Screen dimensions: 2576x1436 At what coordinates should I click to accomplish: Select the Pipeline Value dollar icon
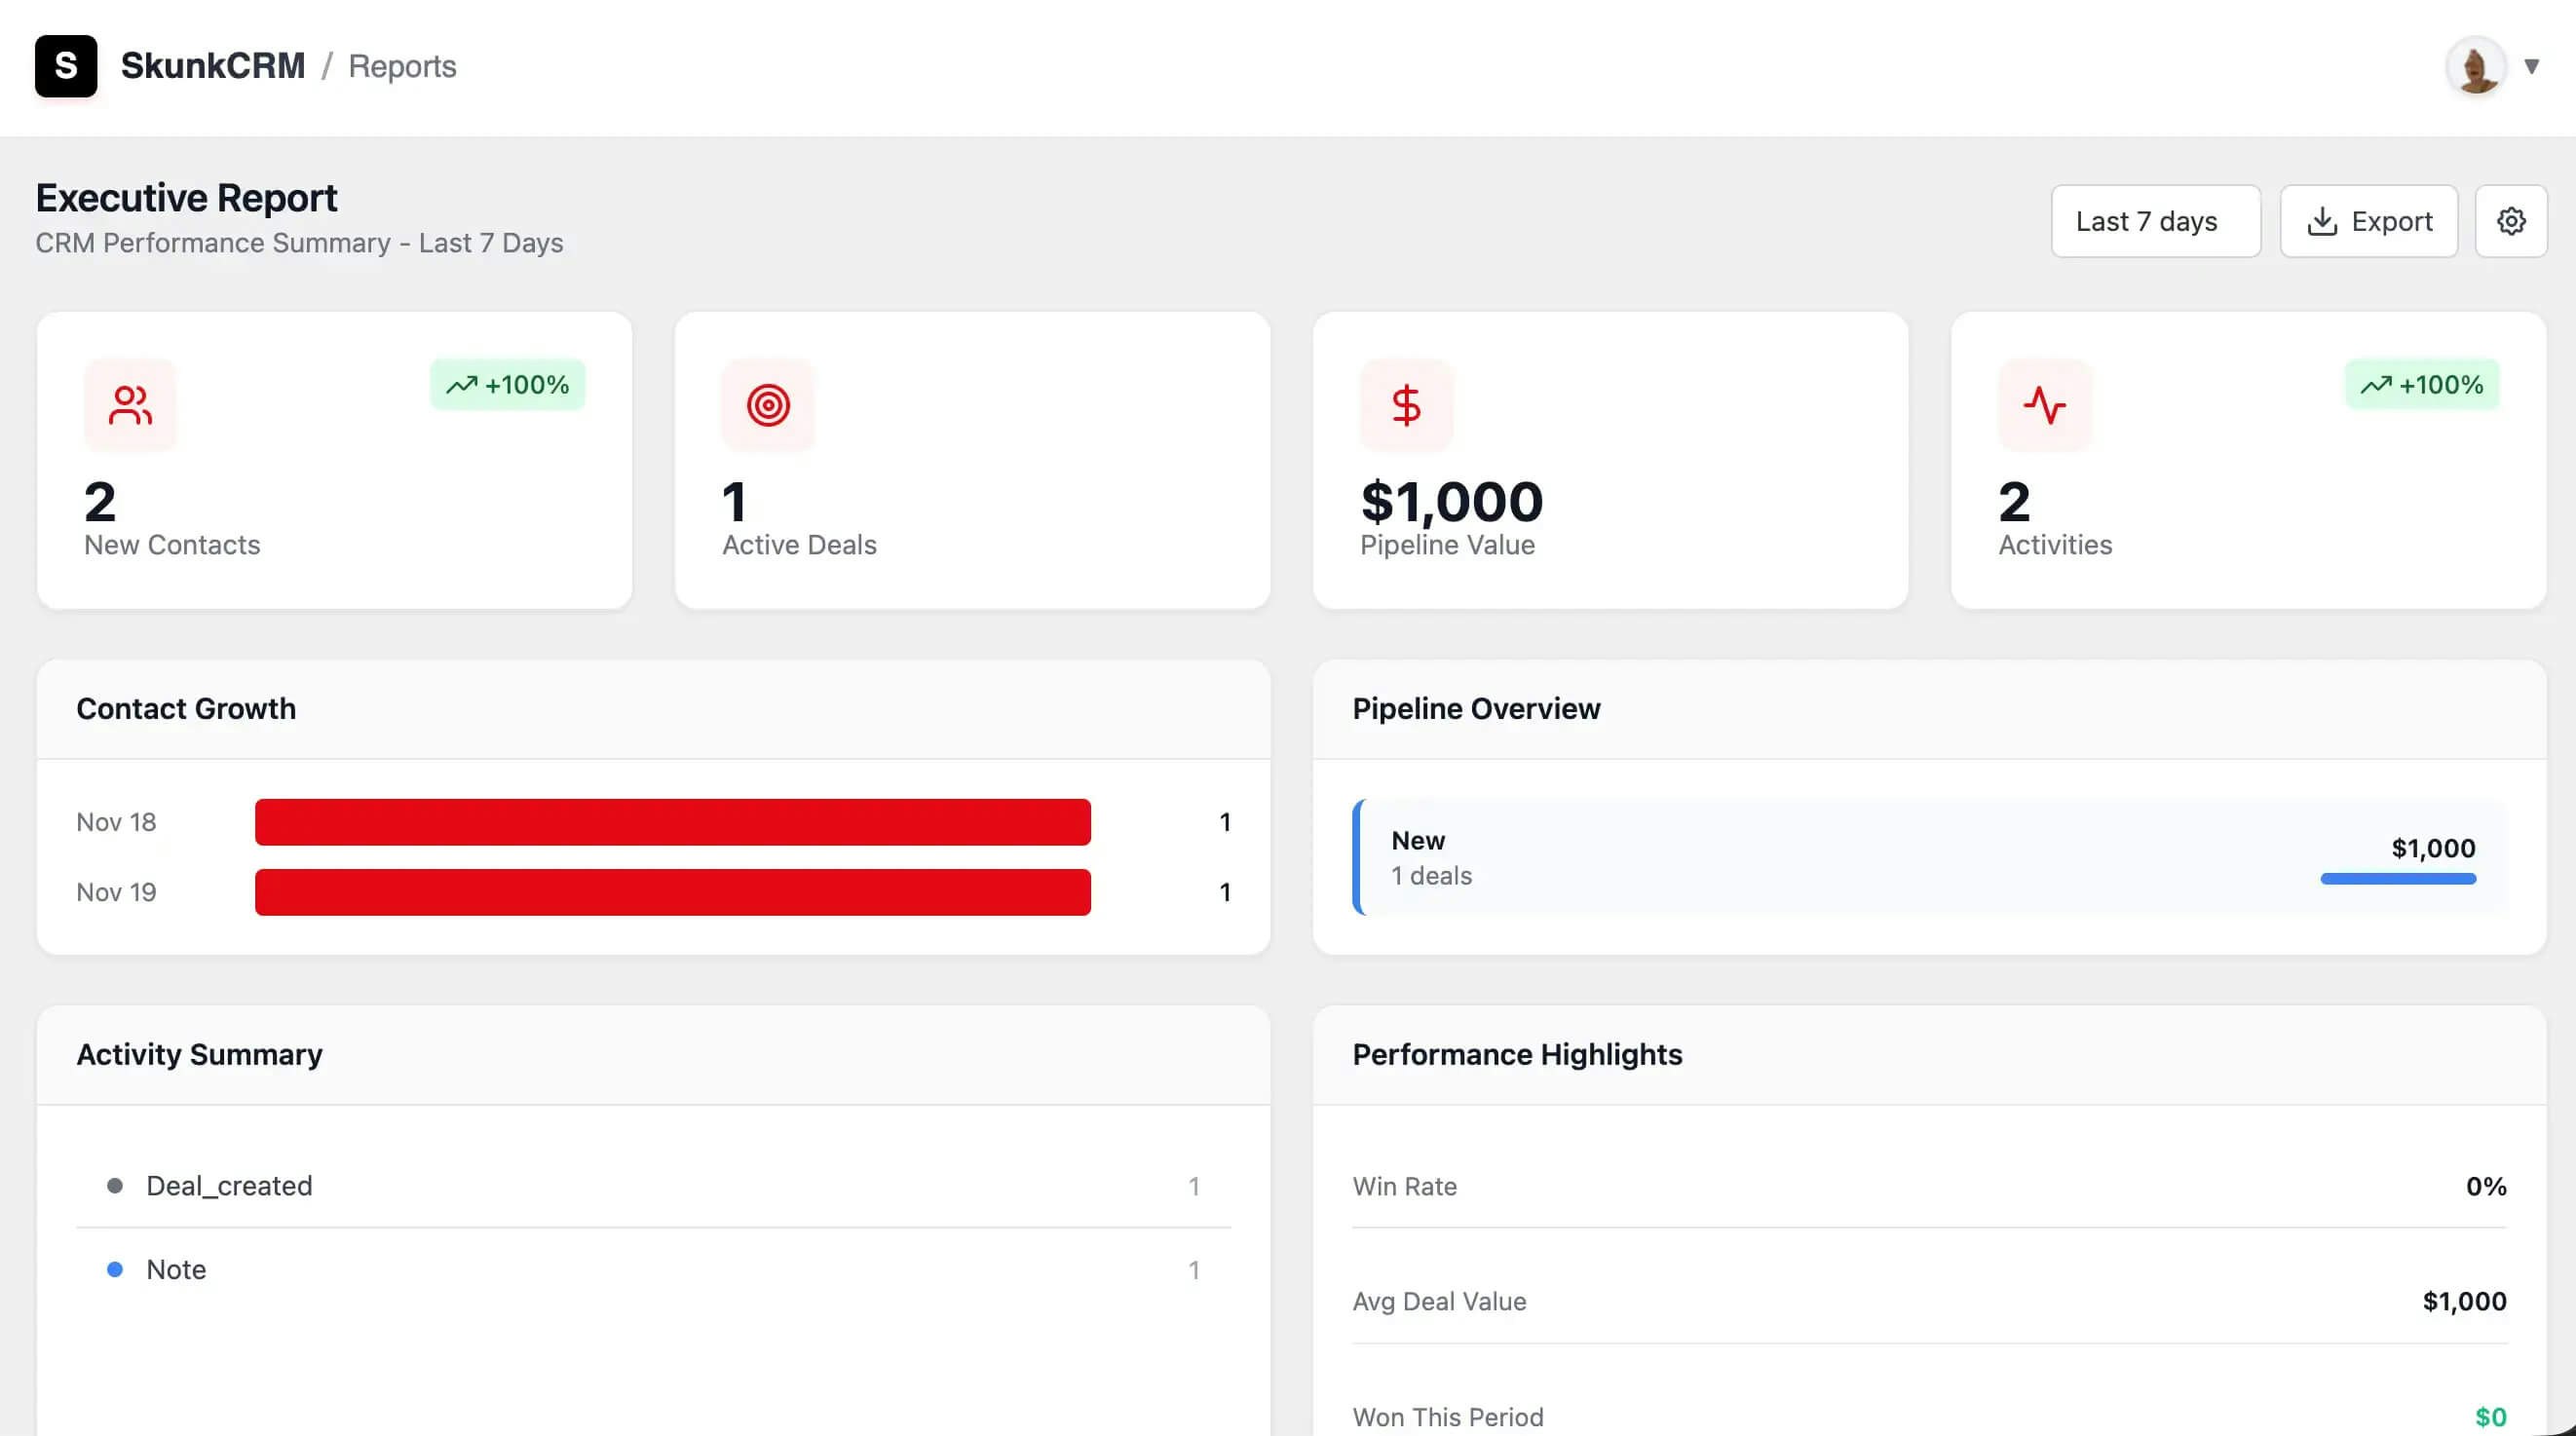click(x=1406, y=404)
